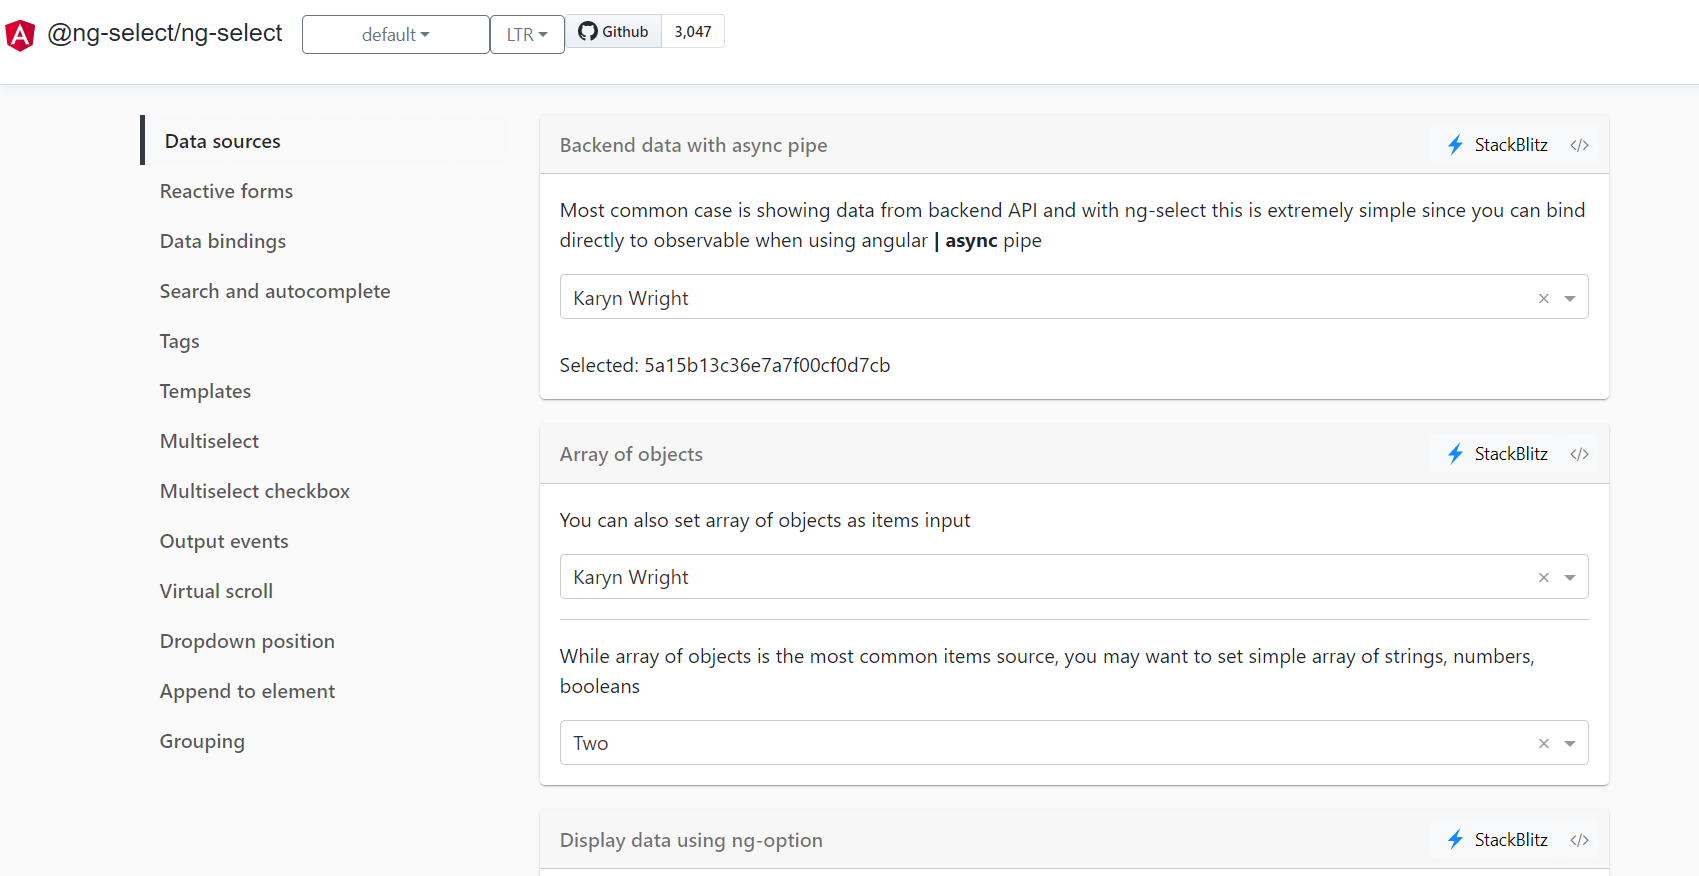This screenshot has height=876, width=1699.
Task: Show code for Display data using ng-option
Action: pos(1579,840)
